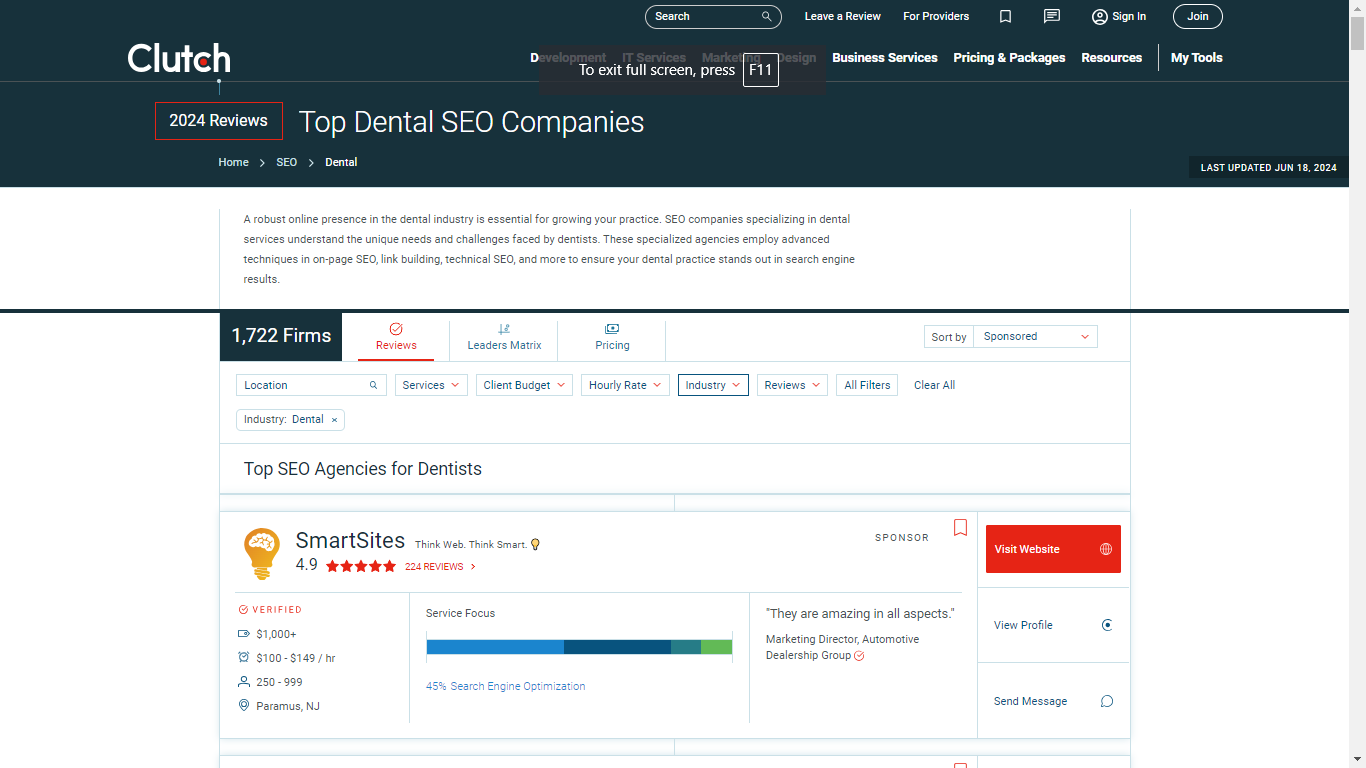Remove the Dental industry filter chip

tap(334, 420)
